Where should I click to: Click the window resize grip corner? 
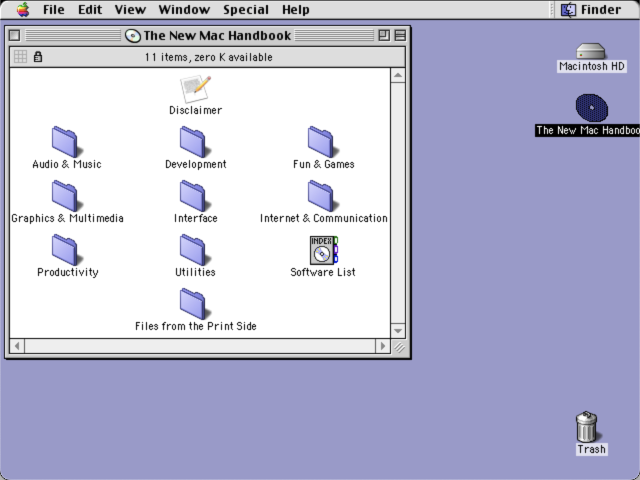(x=398, y=347)
